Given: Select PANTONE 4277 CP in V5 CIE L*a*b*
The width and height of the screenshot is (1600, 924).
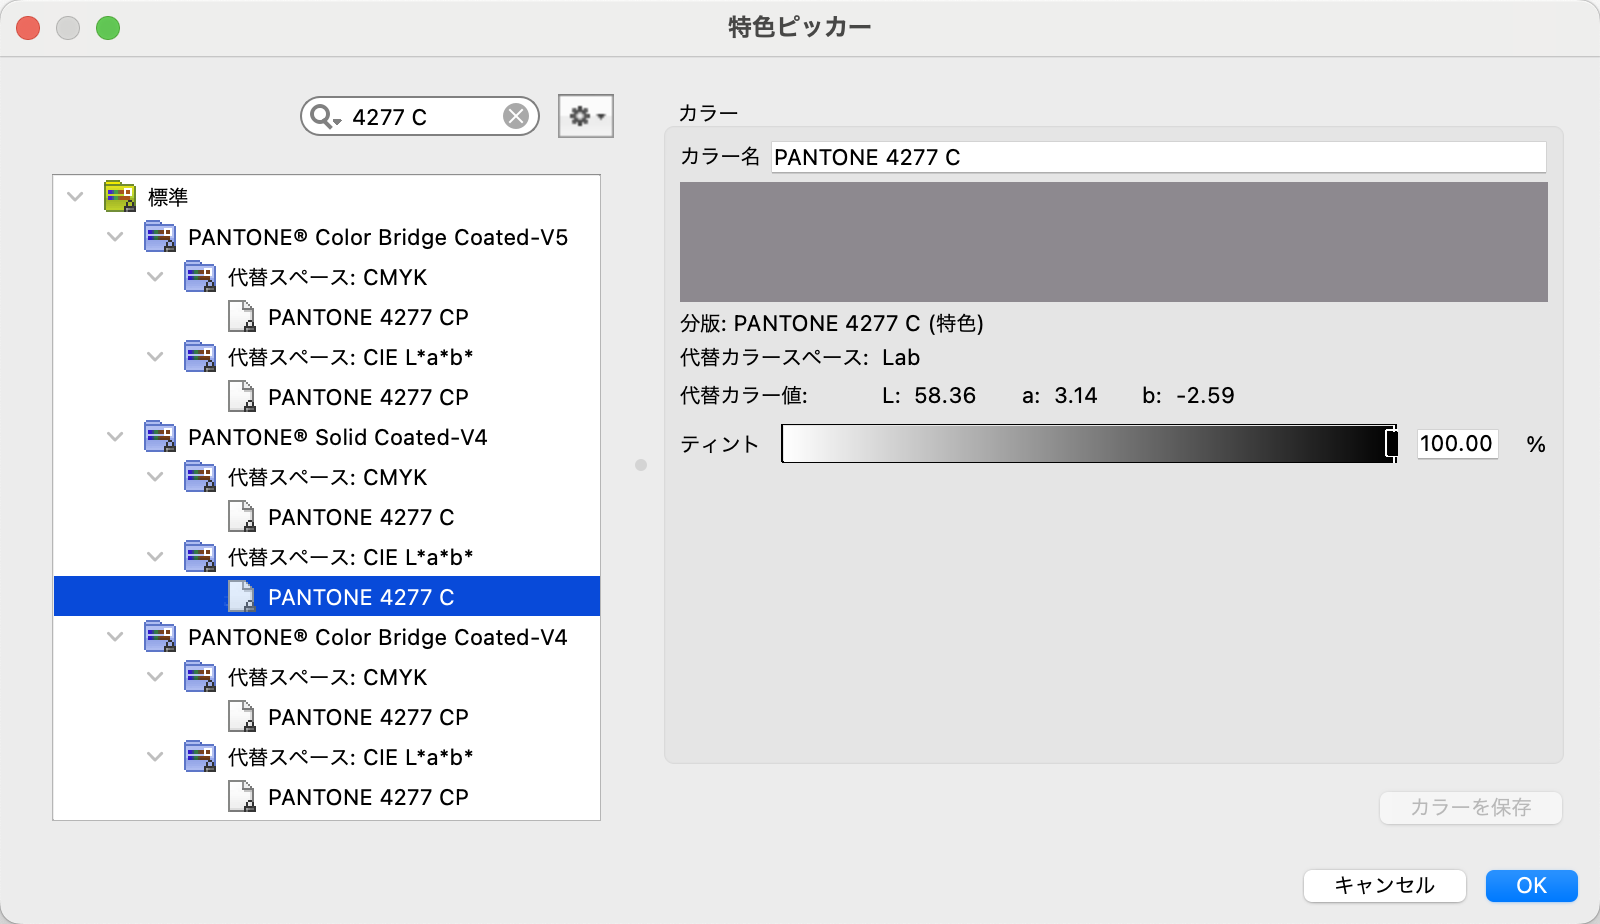Looking at the screenshot, I should point(368,397).
